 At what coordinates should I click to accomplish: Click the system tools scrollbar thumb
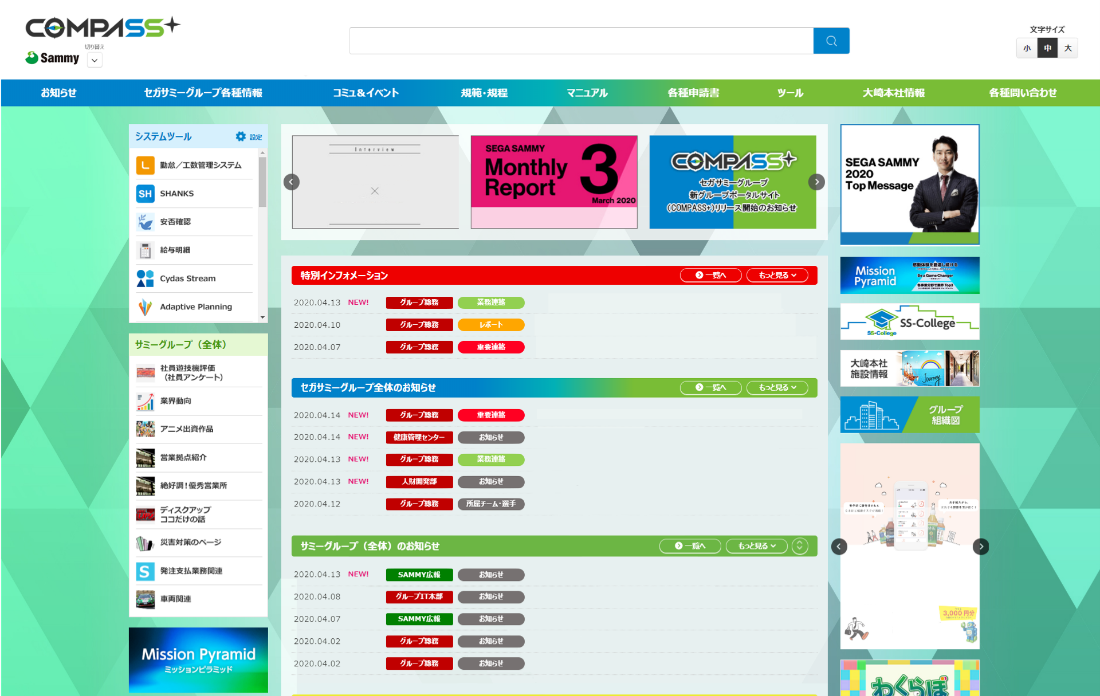(262, 182)
